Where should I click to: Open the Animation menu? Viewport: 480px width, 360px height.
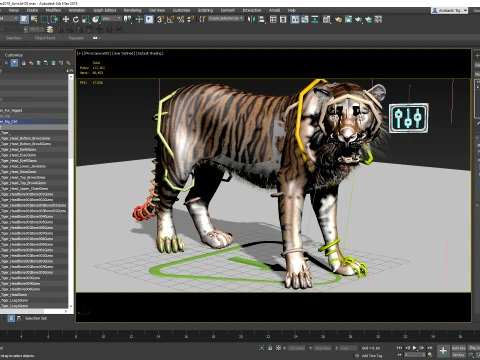pyautogui.click(x=77, y=10)
